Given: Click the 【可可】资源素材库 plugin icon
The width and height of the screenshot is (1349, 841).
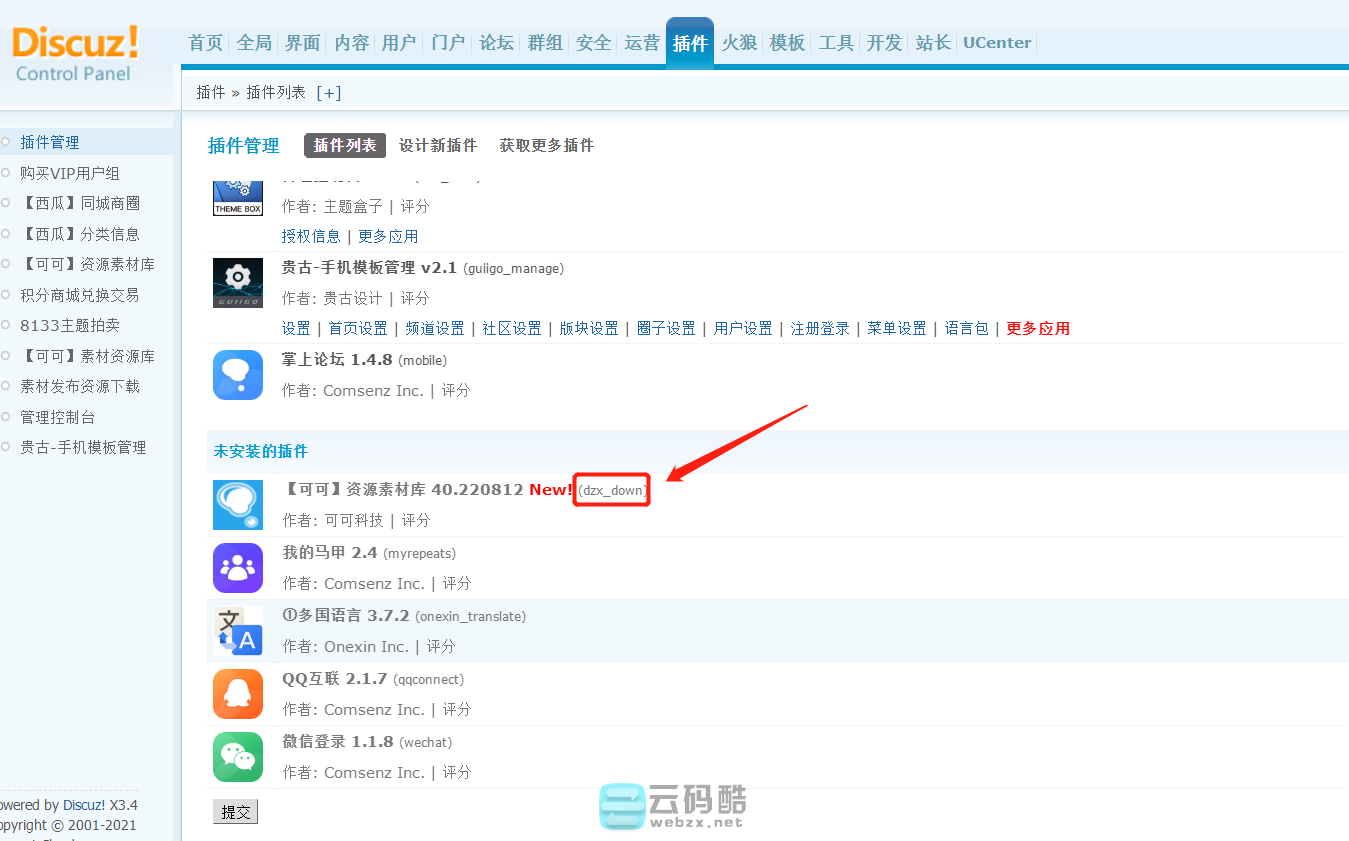Looking at the screenshot, I should [238, 505].
